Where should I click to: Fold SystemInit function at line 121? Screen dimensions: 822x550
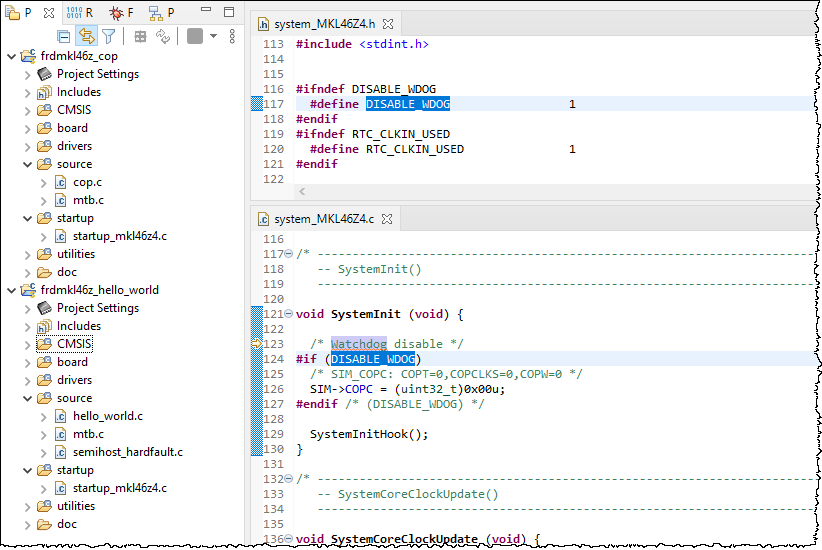(288, 314)
